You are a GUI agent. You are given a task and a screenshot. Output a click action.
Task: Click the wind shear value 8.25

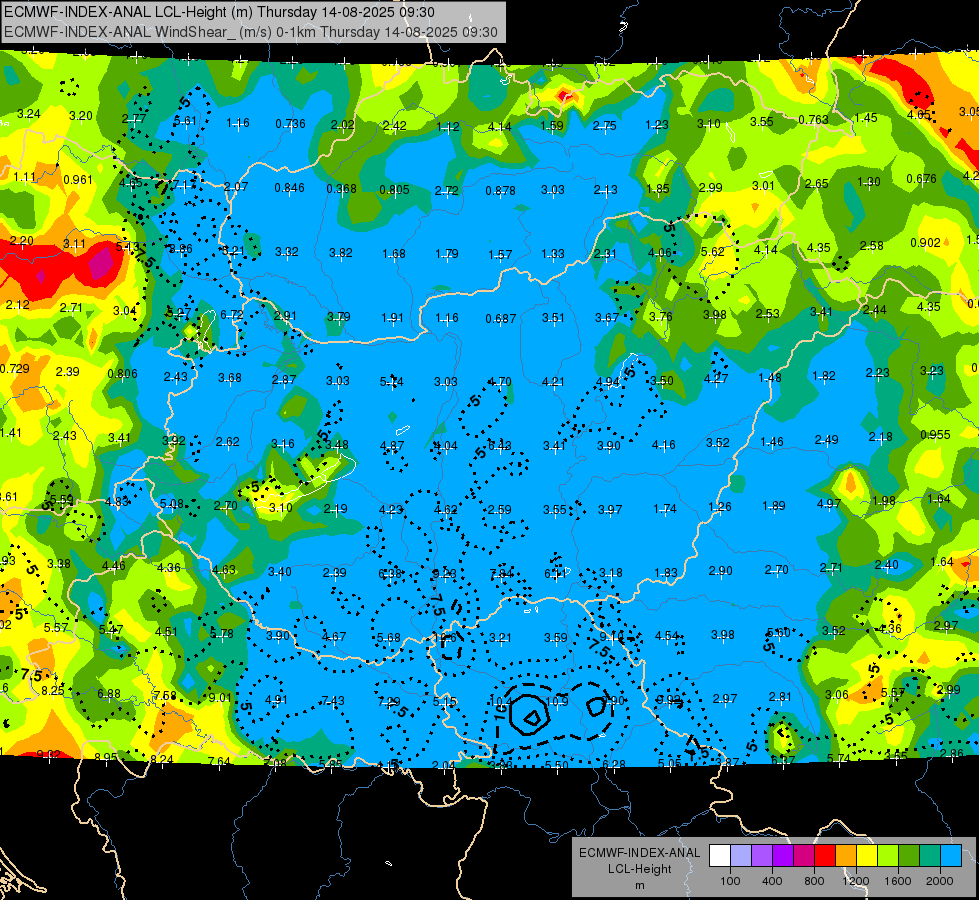tap(52, 690)
